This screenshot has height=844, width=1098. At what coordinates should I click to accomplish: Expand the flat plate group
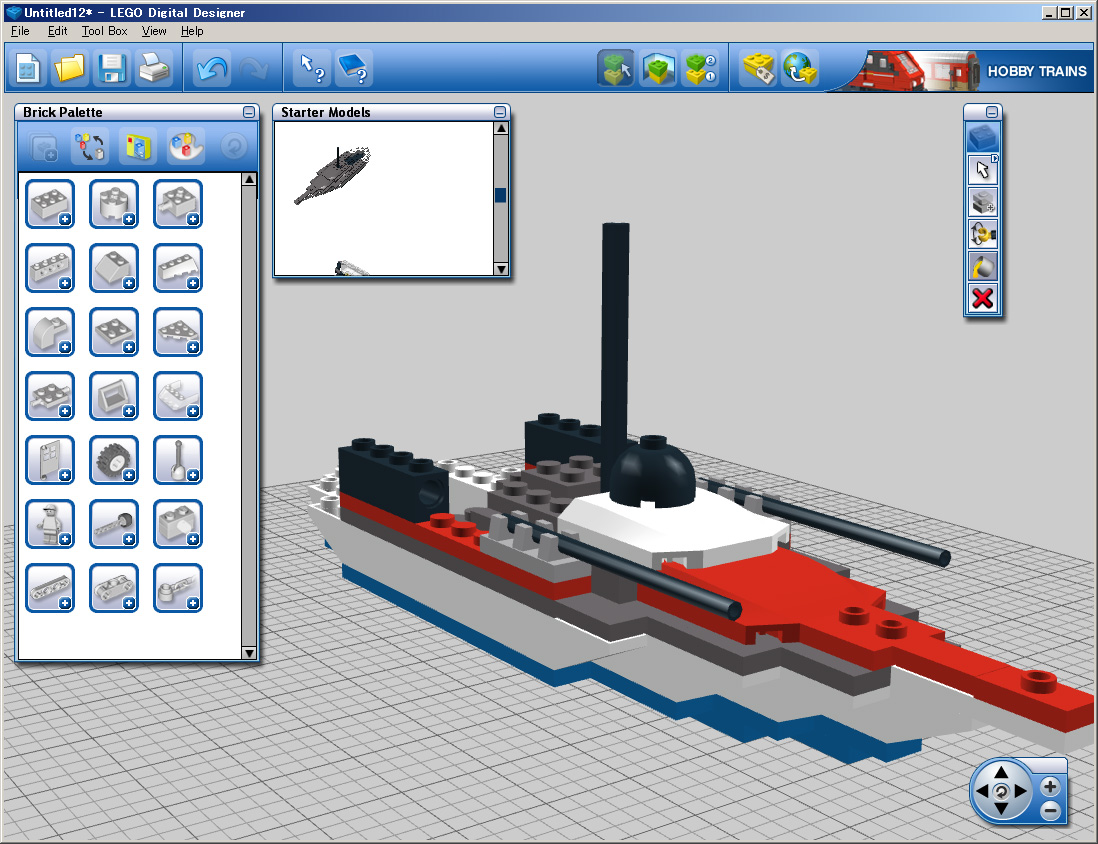coord(114,332)
